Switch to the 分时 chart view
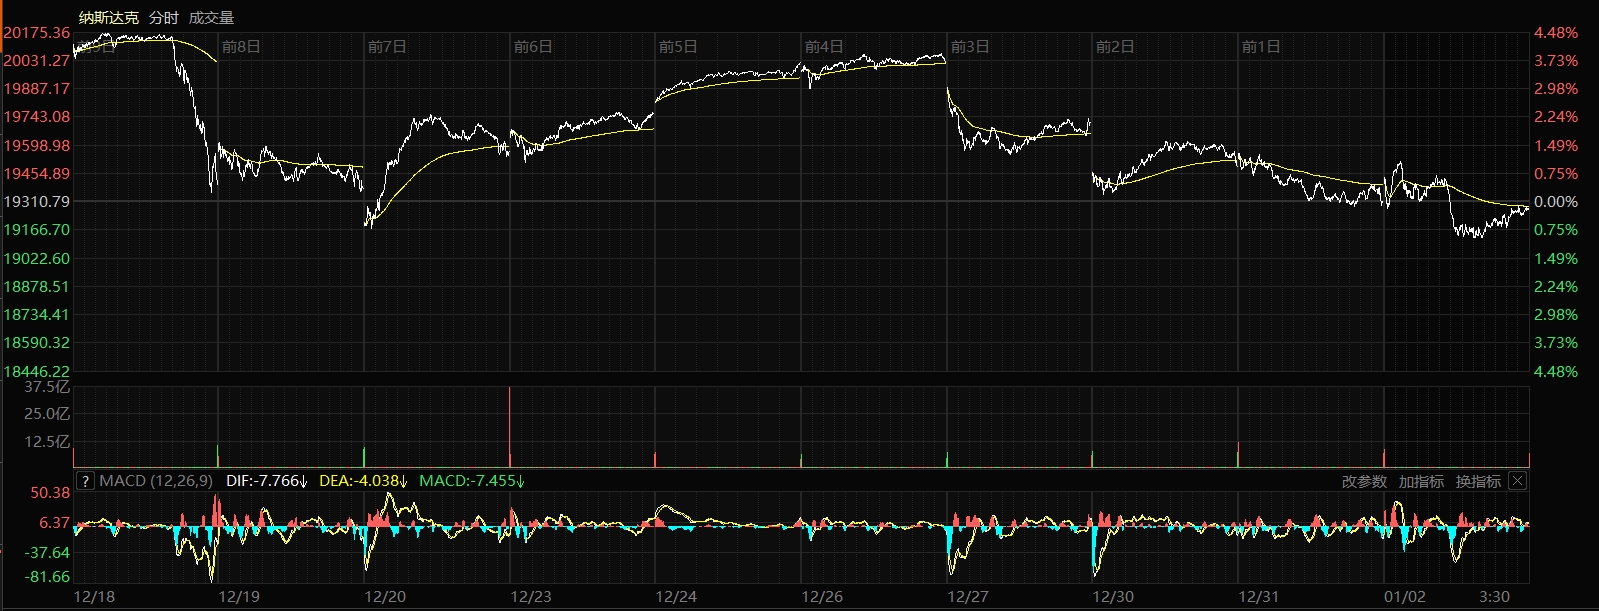The height and width of the screenshot is (611, 1599). click(163, 18)
